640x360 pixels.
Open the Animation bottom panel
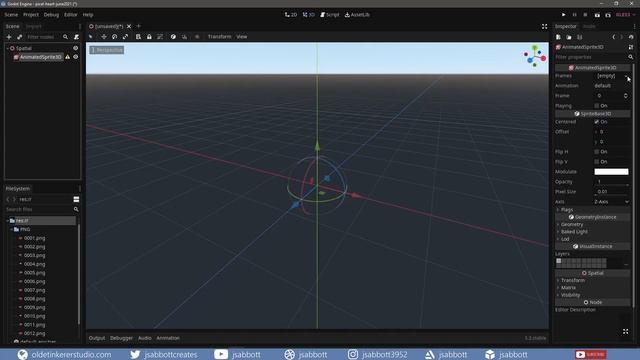click(168, 338)
